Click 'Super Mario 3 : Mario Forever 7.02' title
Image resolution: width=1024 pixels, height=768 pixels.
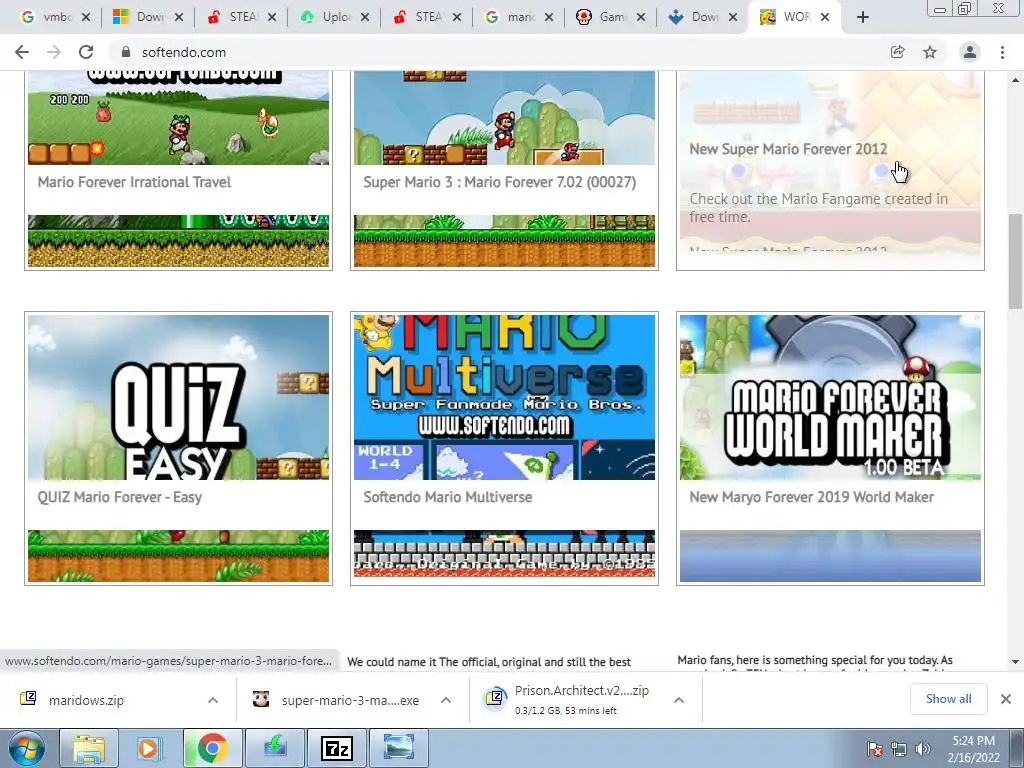(x=500, y=182)
